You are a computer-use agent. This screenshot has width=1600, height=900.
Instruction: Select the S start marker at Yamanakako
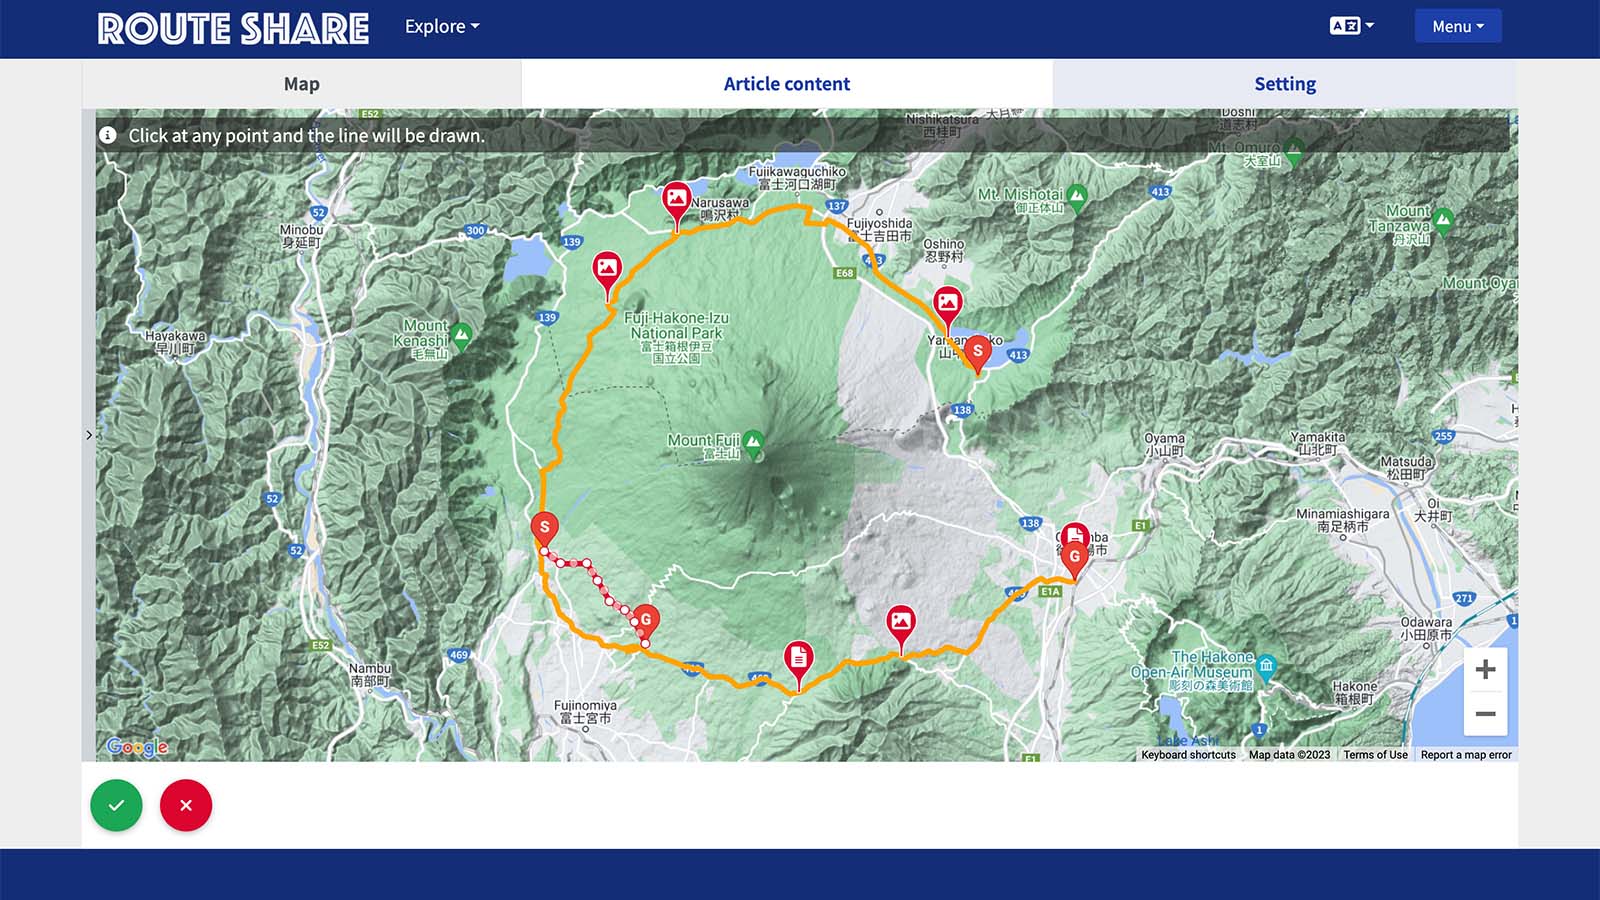point(978,353)
